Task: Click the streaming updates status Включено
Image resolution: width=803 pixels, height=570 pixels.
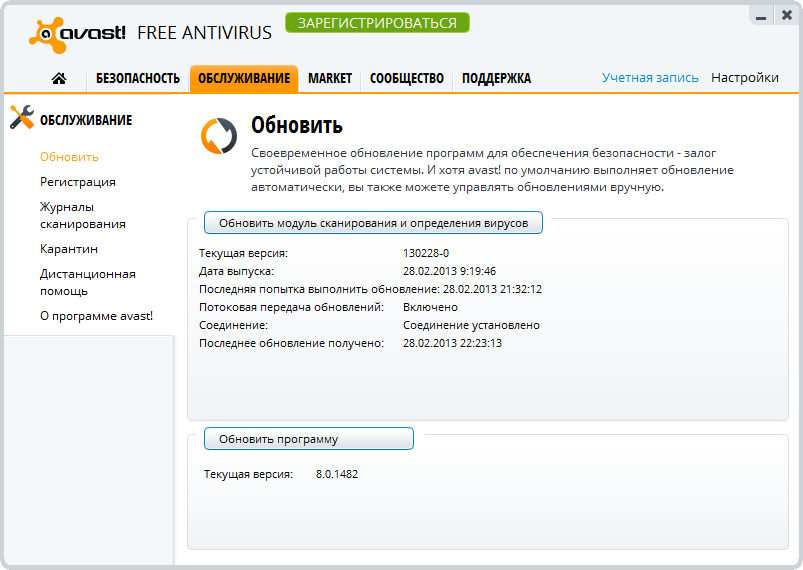Action: click(430, 307)
